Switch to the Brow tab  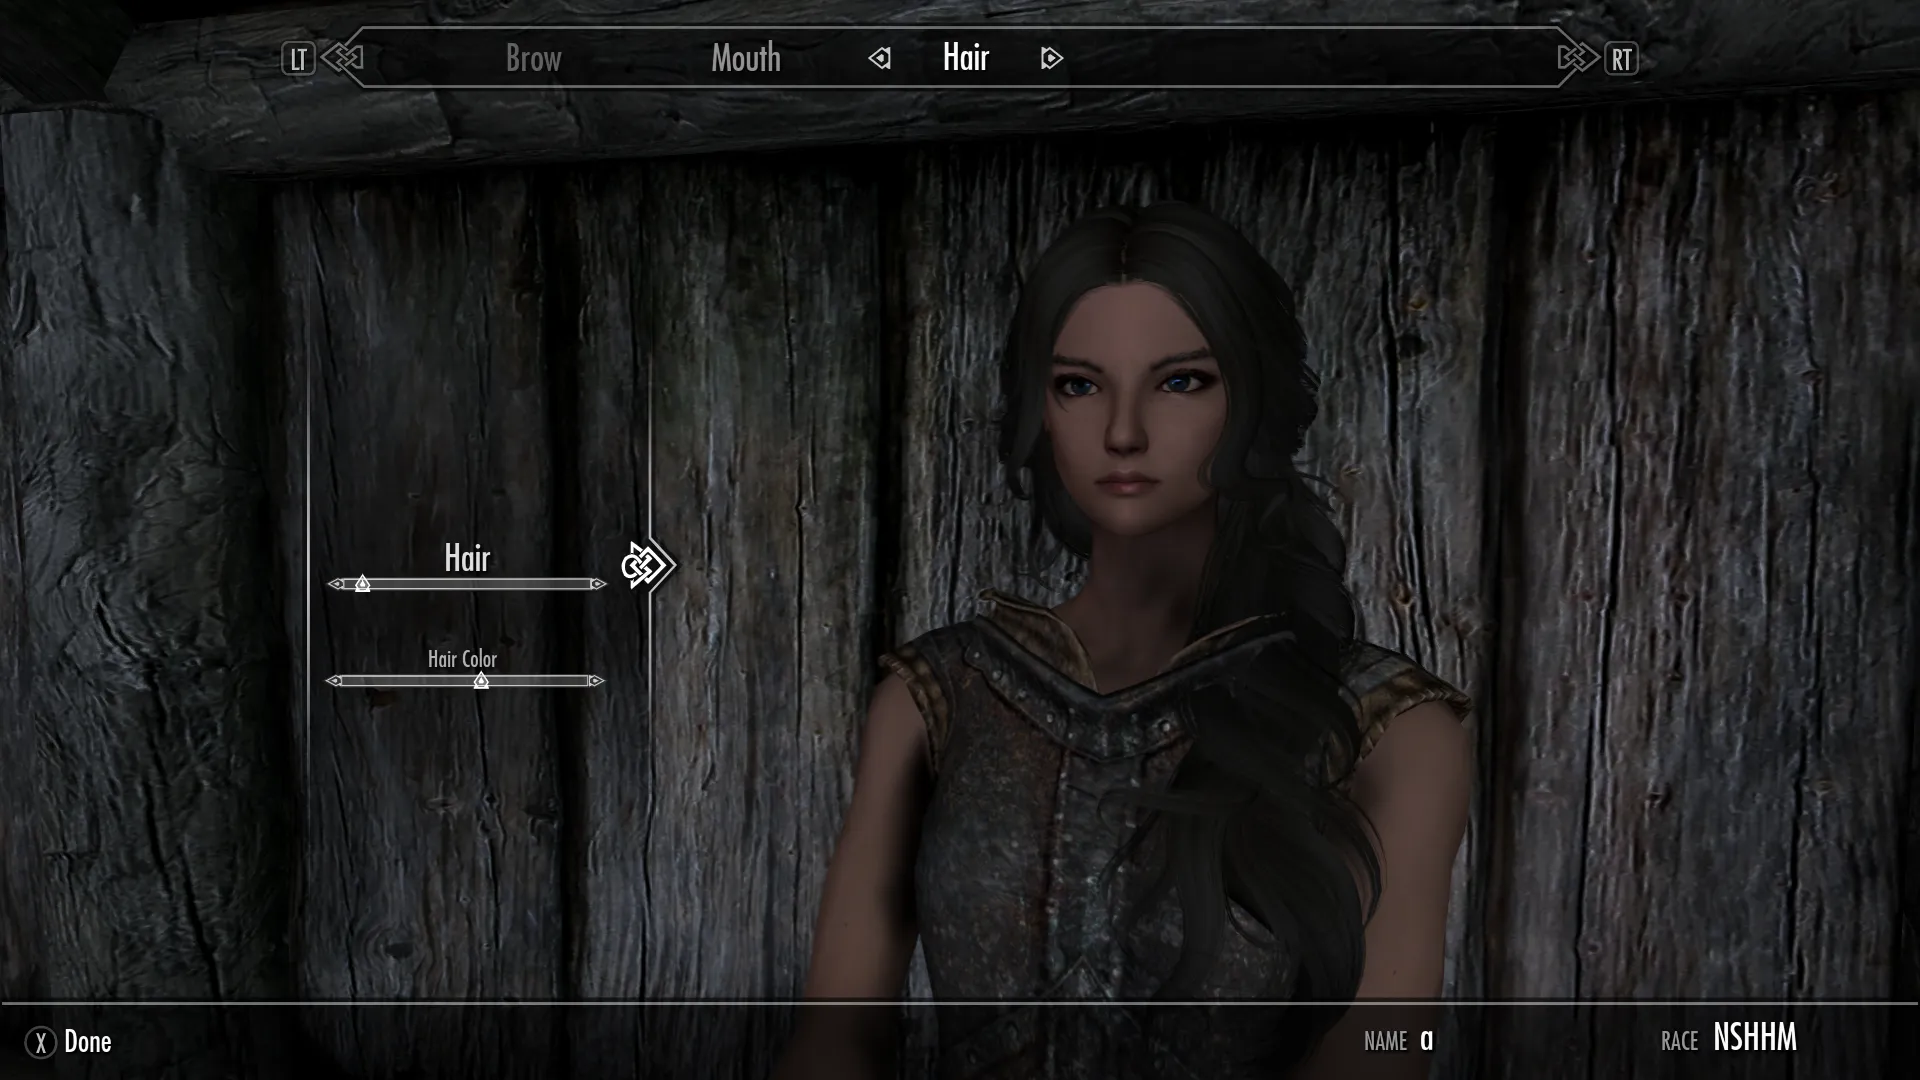[533, 58]
